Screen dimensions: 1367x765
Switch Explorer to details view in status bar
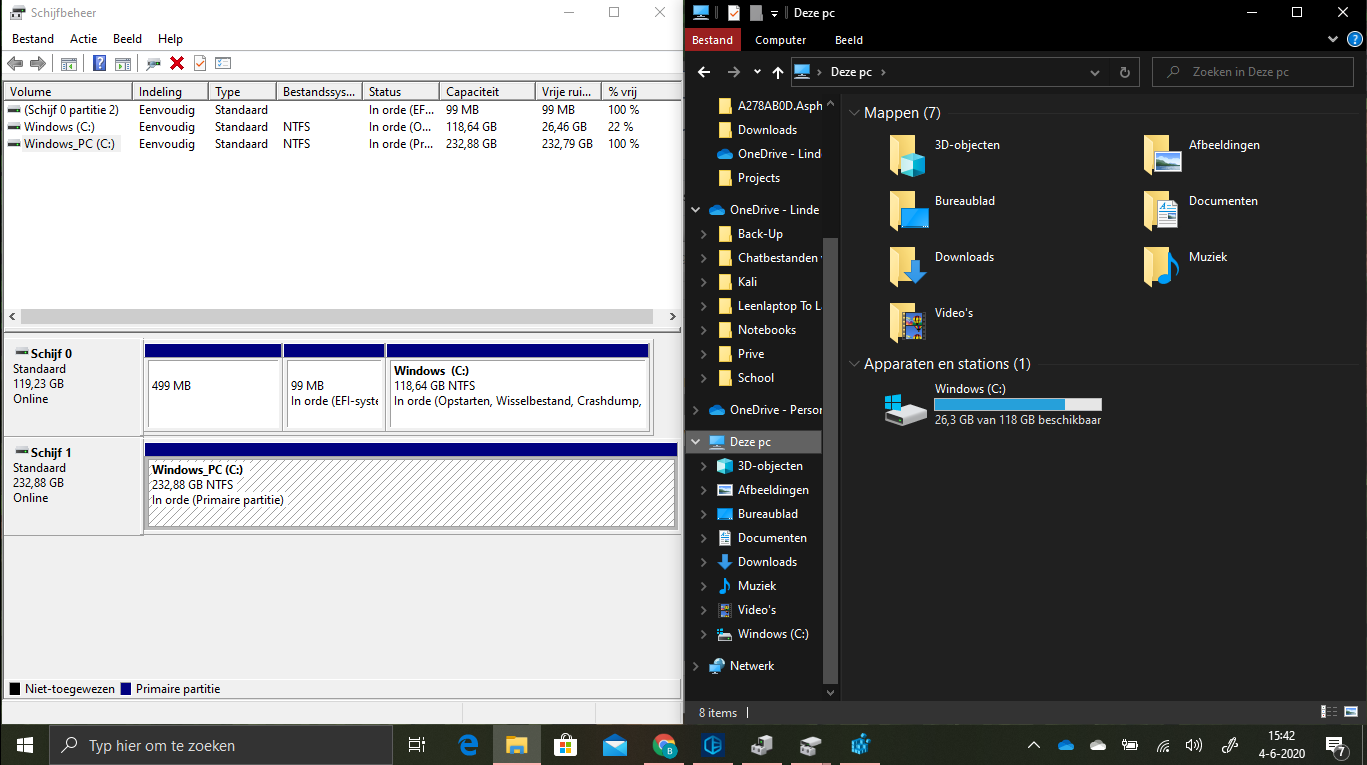pyautogui.click(x=1328, y=711)
